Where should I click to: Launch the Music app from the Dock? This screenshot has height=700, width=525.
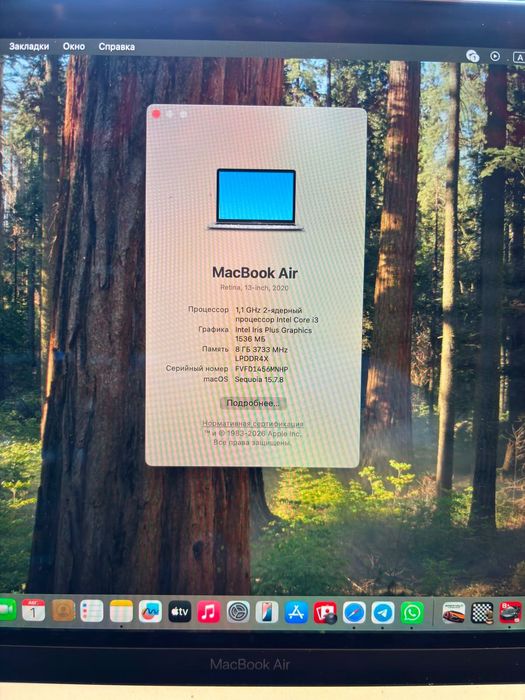(x=208, y=612)
